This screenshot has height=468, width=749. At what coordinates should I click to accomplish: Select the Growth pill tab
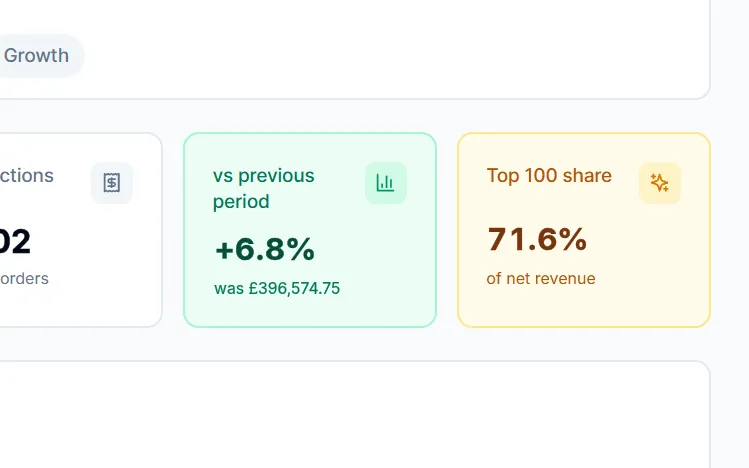[x=36, y=55]
